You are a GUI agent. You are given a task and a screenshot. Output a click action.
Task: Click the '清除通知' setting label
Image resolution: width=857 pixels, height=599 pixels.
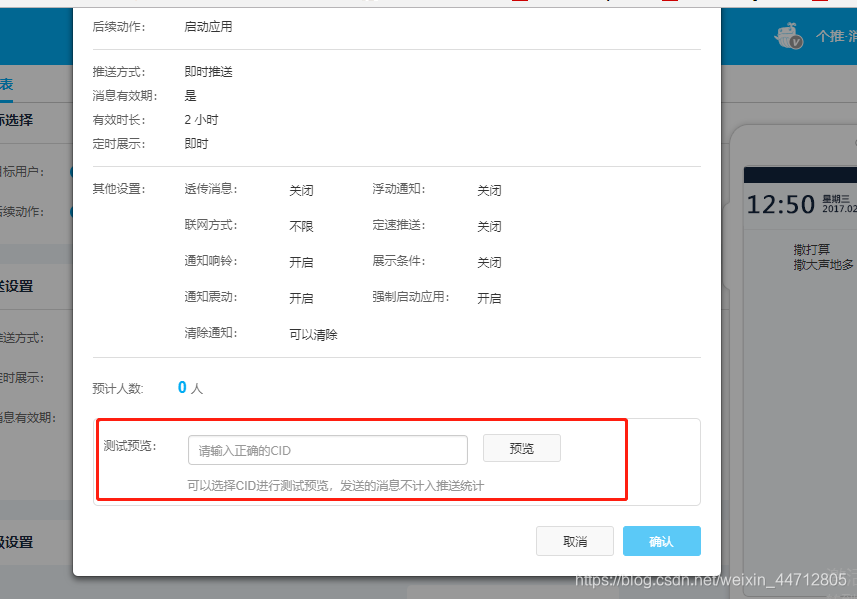[x=210, y=333]
